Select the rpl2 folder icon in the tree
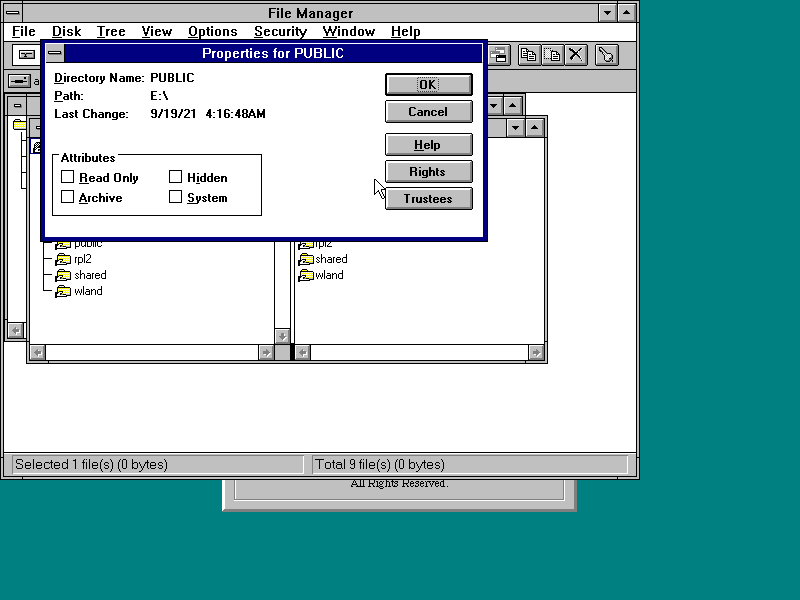800x600 pixels. click(63, 259)
